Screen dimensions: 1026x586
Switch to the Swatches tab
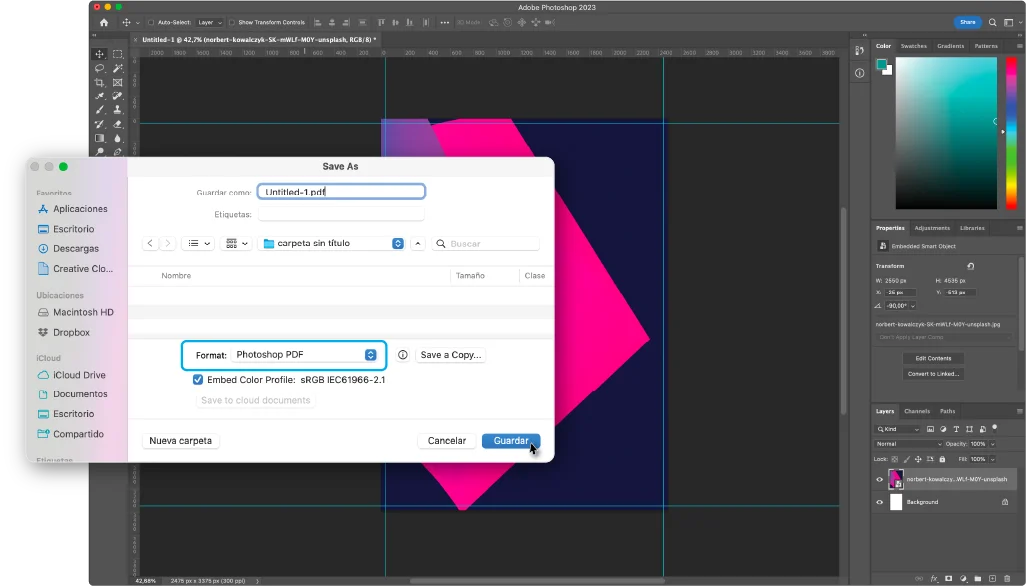[x=913, y=46]
